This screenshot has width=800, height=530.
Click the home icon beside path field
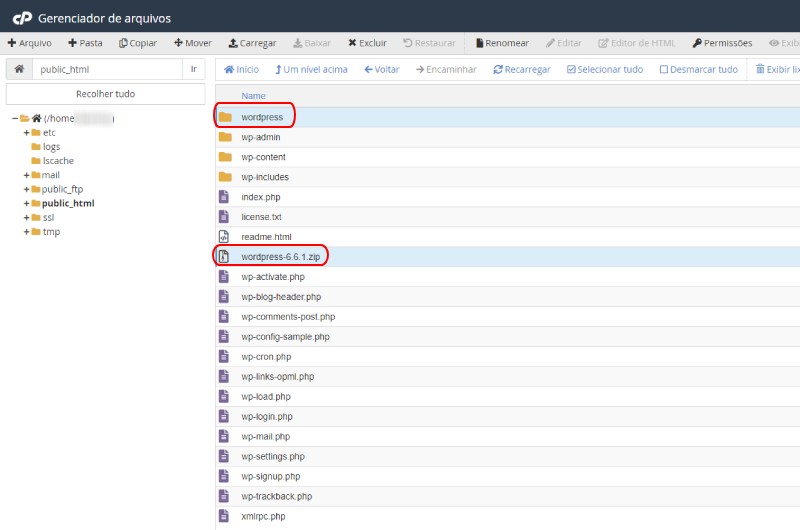point(19,69)
